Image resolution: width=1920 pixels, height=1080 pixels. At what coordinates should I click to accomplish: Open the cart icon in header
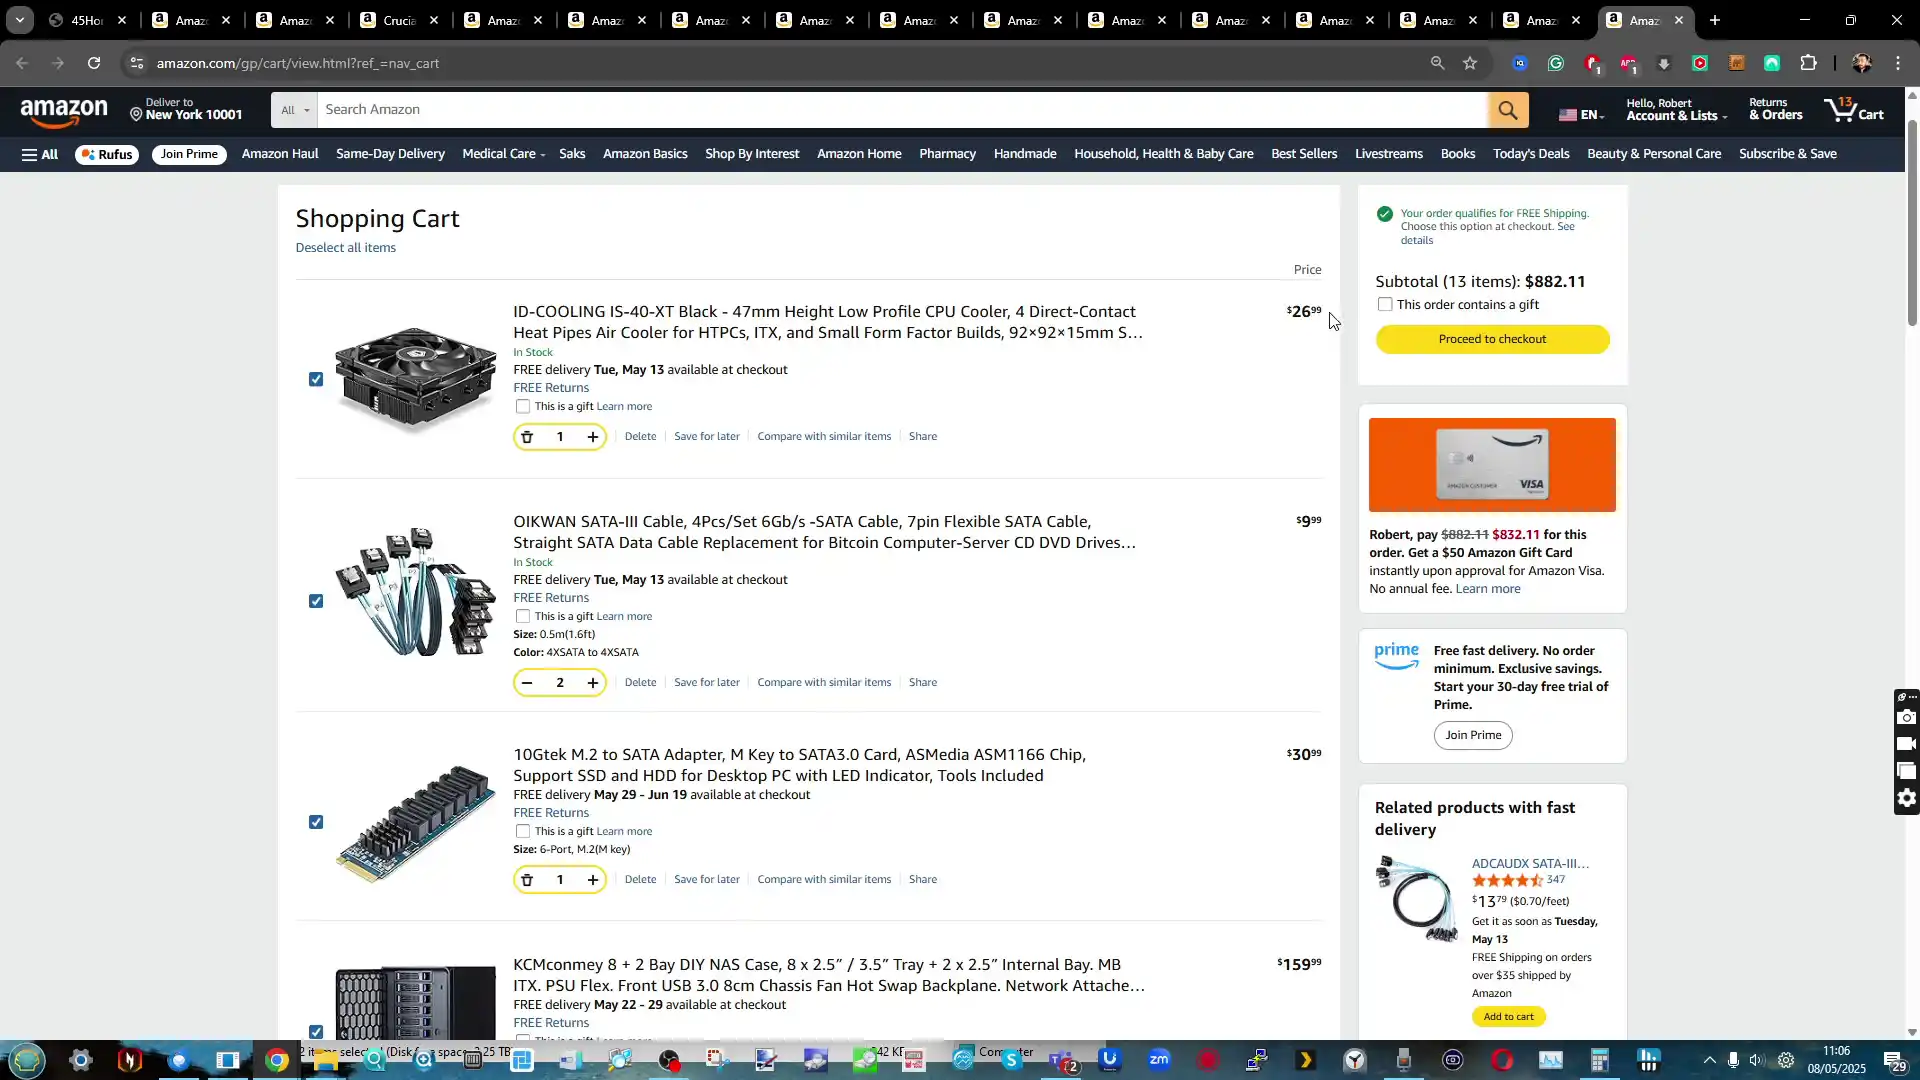point(1853,109)
